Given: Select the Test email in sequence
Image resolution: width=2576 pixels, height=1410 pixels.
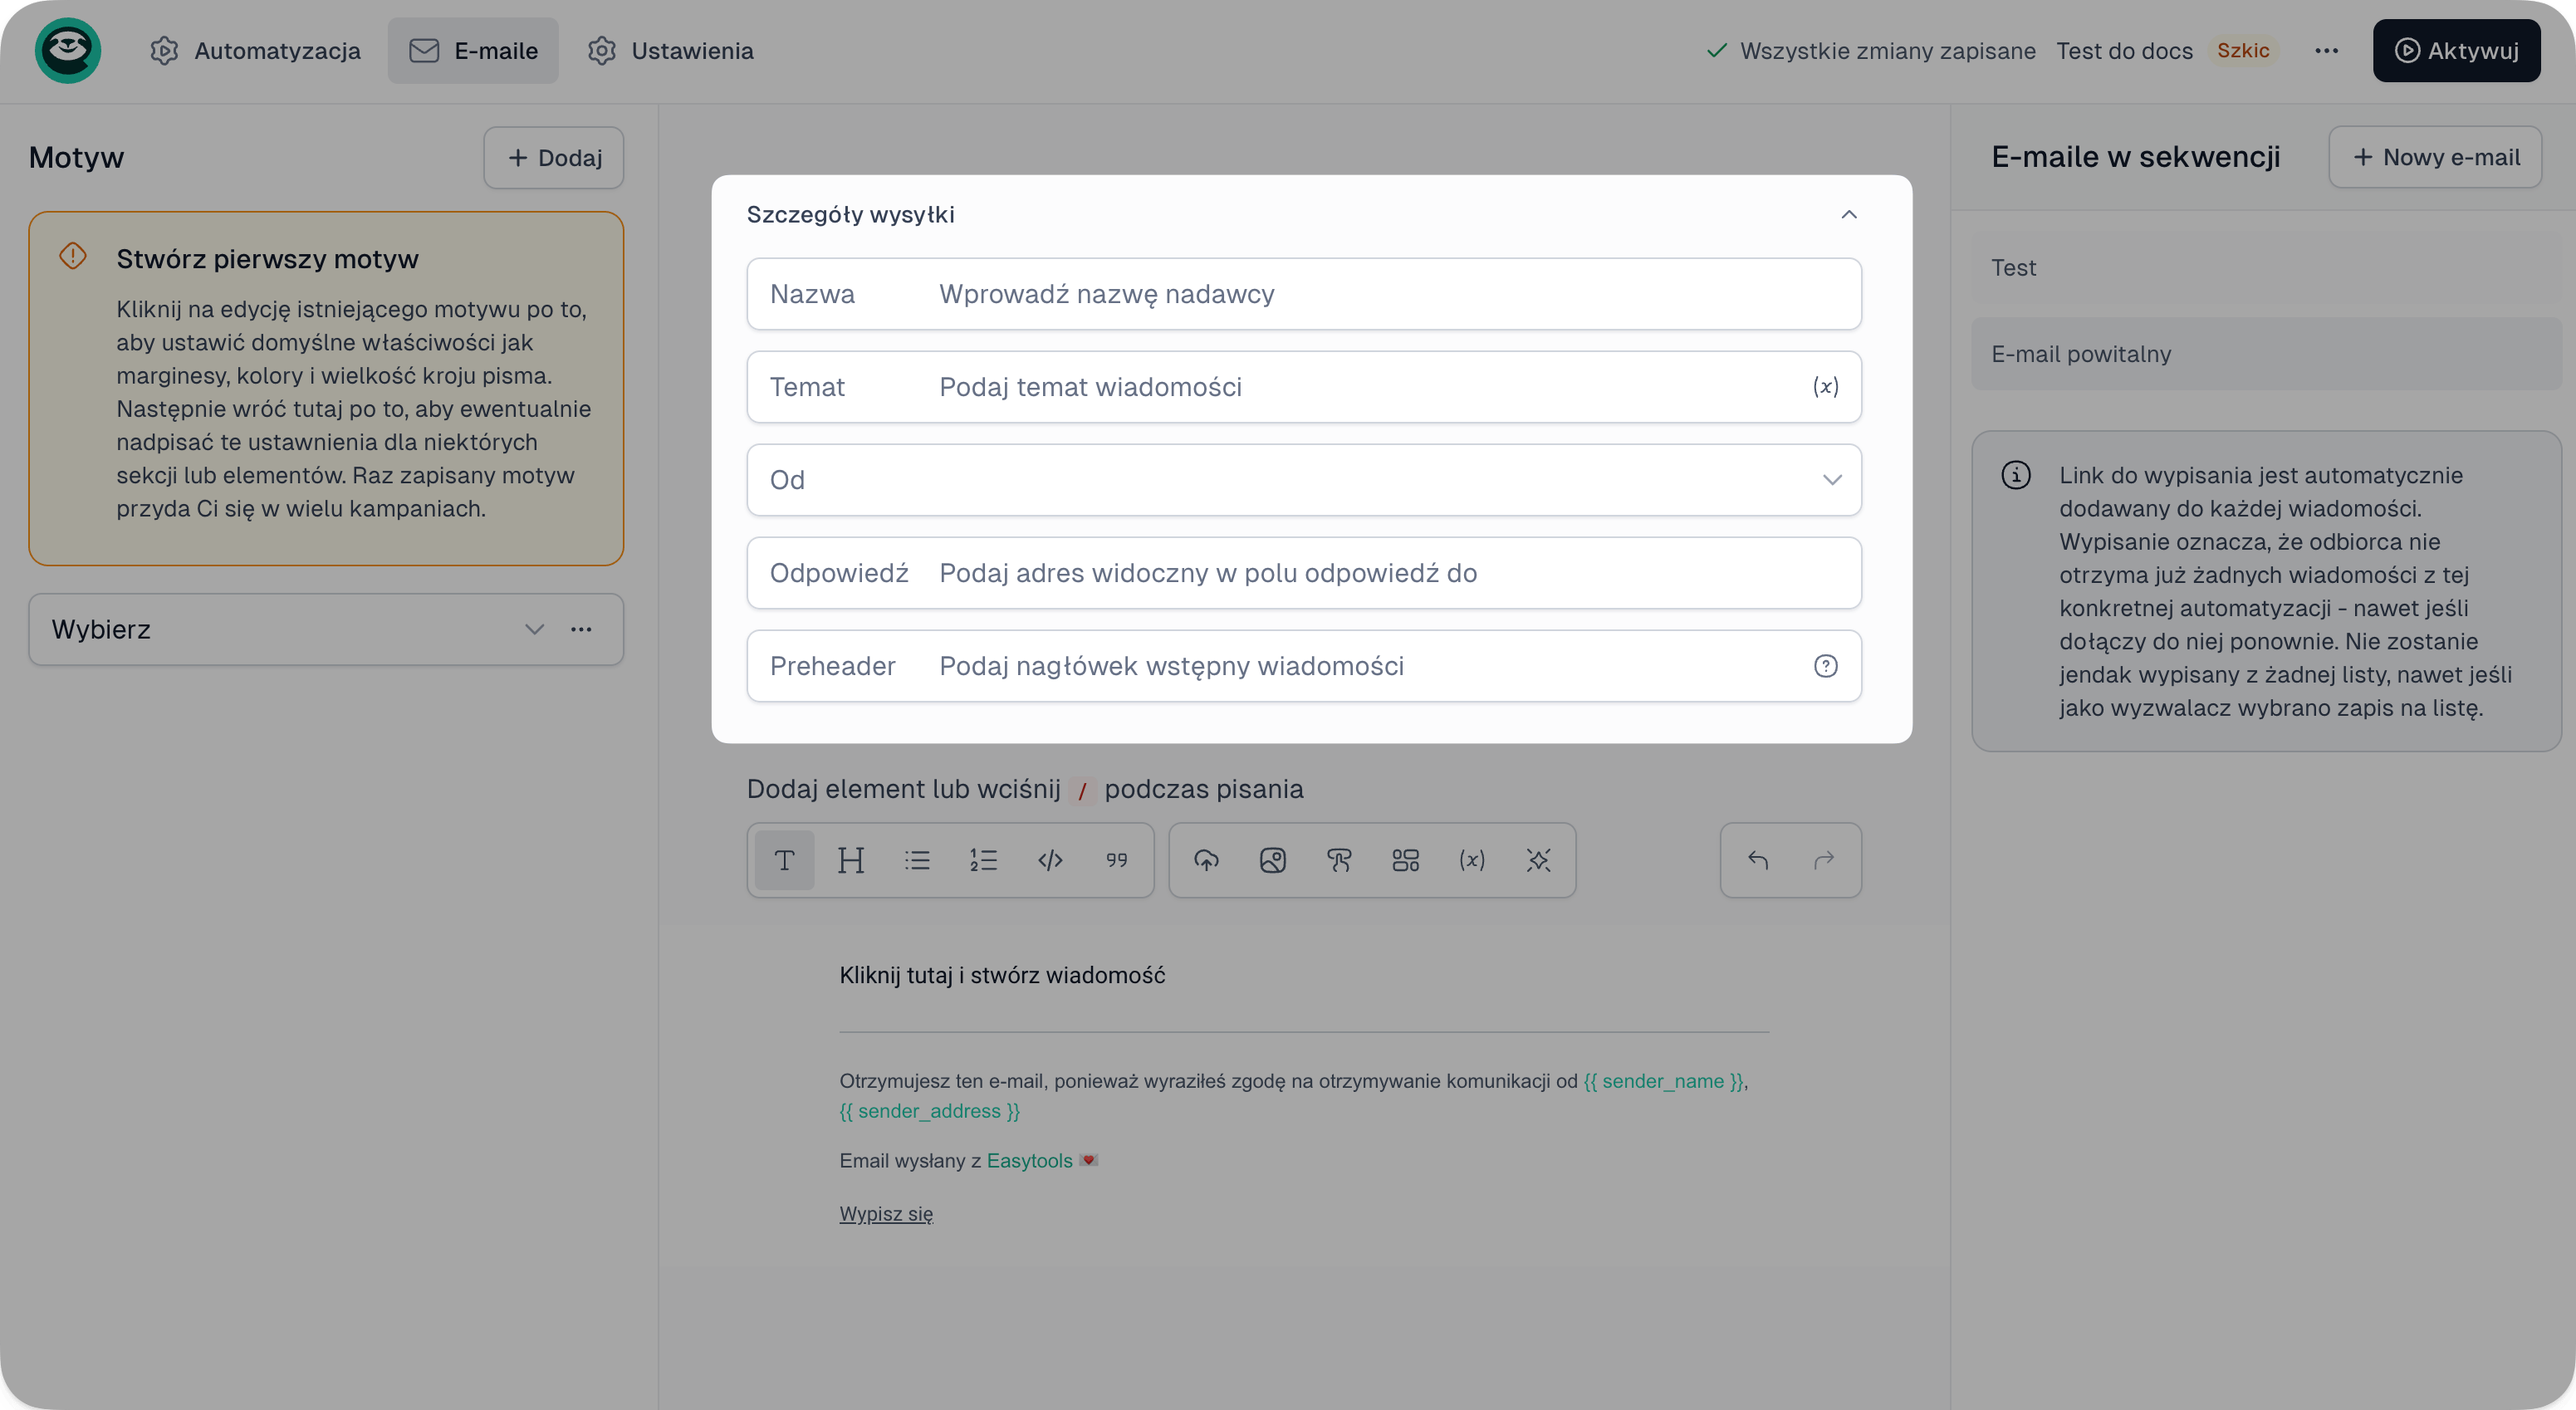Looking at the screenshot, I should tap(2266, 268).
